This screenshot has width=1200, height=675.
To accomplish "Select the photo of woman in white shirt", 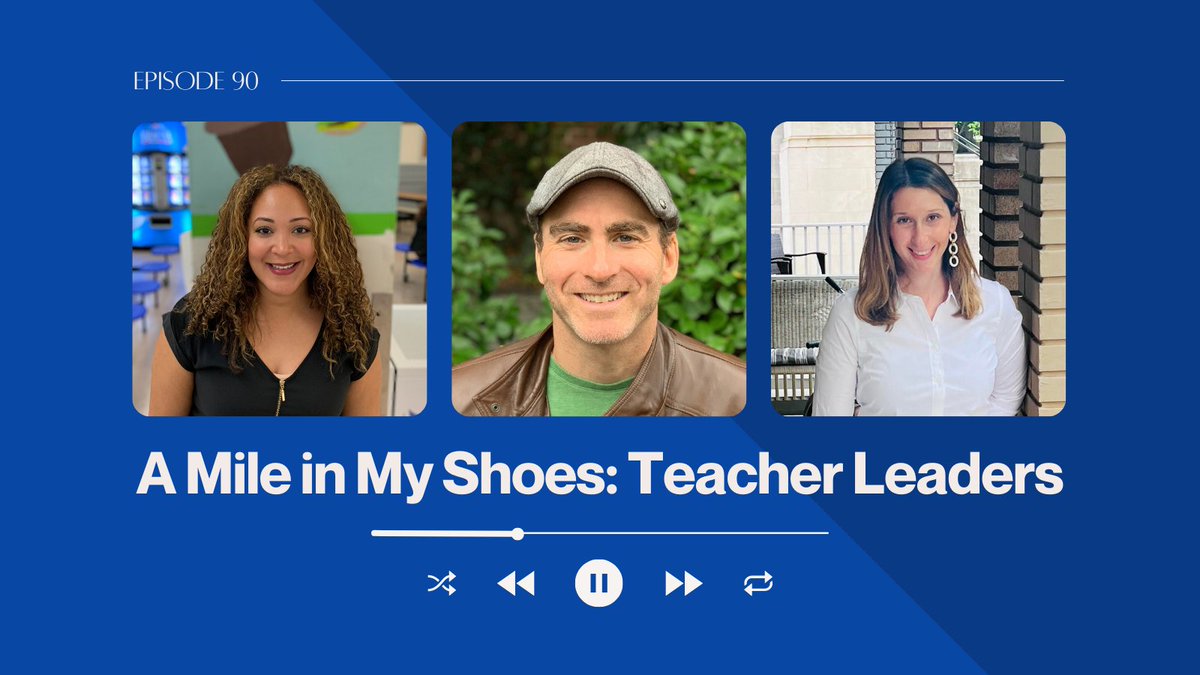I will [x=918, y=269].
